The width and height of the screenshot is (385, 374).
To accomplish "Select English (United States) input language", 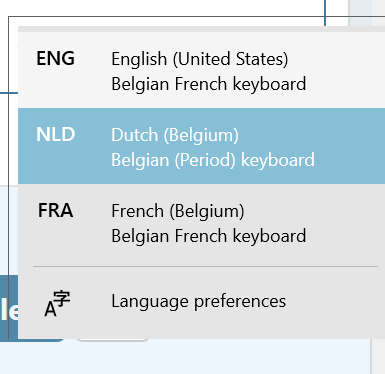I will [200, 59].
